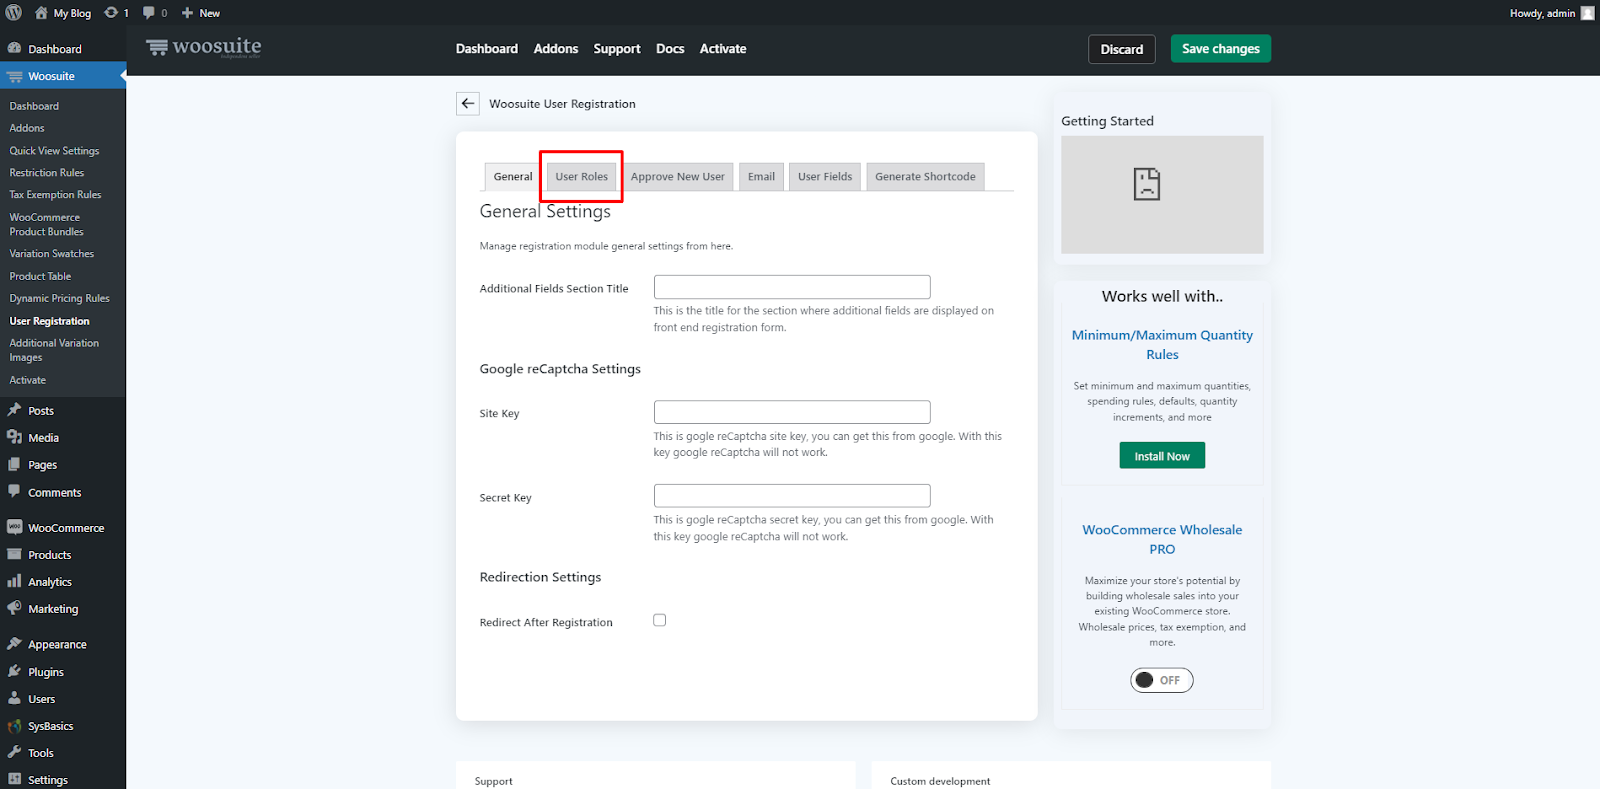The width and height of the screenshot is (1600, 789).
Task: Click the Analytics bar chart icon
Action: (x=14, y=581)
